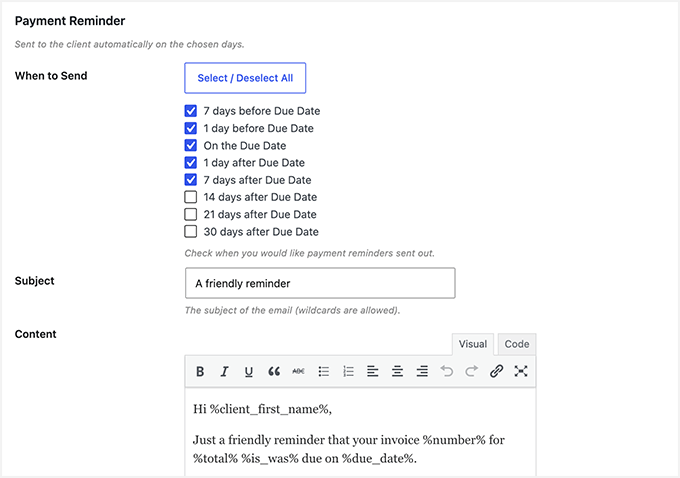This screenshot has height=478, width=680.
Task: Apply bold formatting in editor toolbar
Action: (x=200, y=371)
